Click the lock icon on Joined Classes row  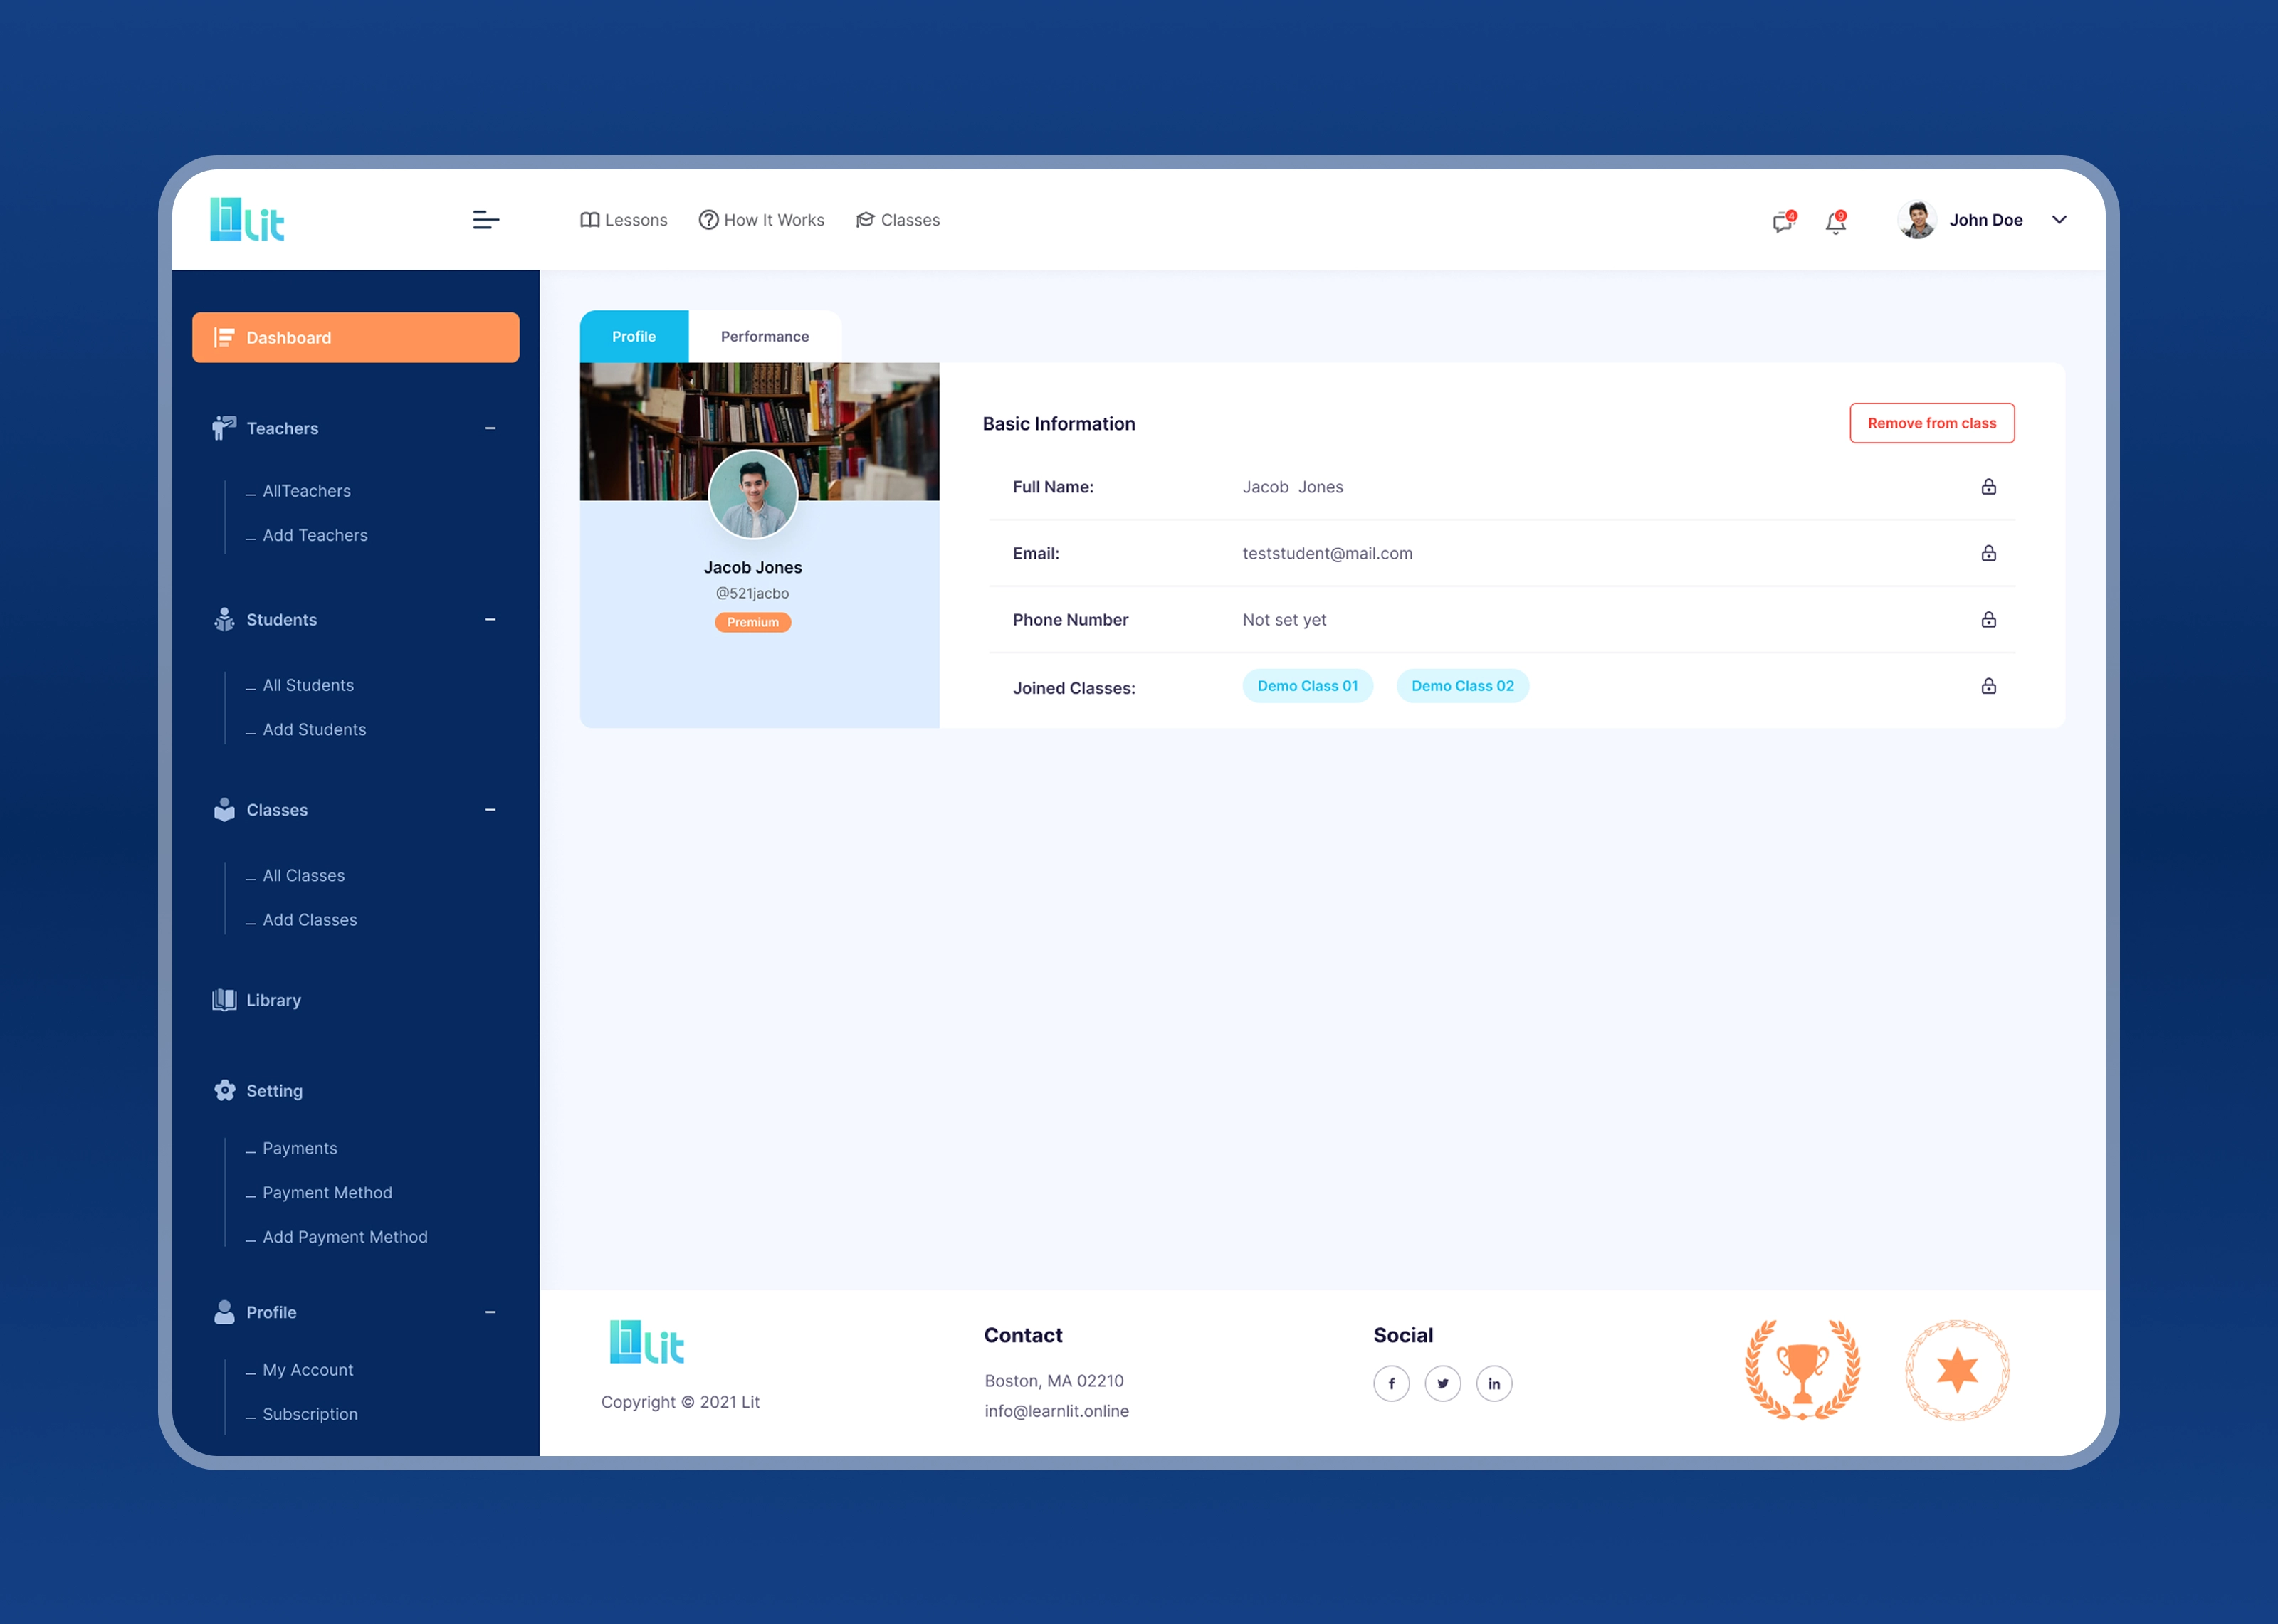coord(1989,686)
